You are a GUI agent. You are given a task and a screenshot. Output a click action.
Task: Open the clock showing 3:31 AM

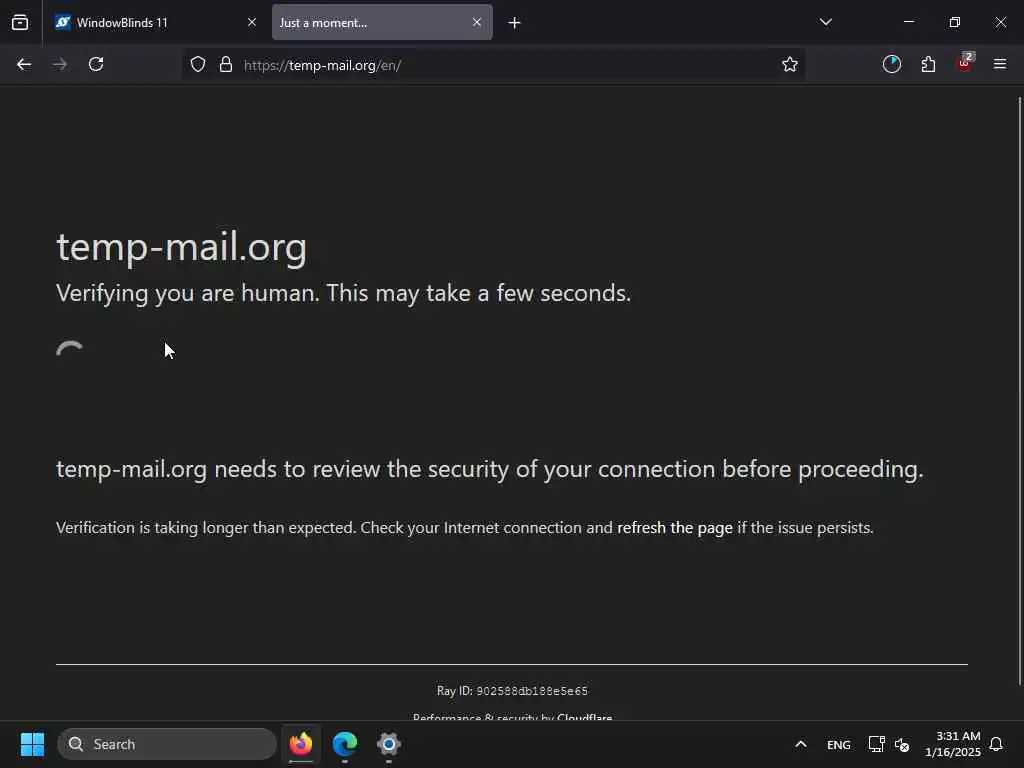[x=953, y=744]
